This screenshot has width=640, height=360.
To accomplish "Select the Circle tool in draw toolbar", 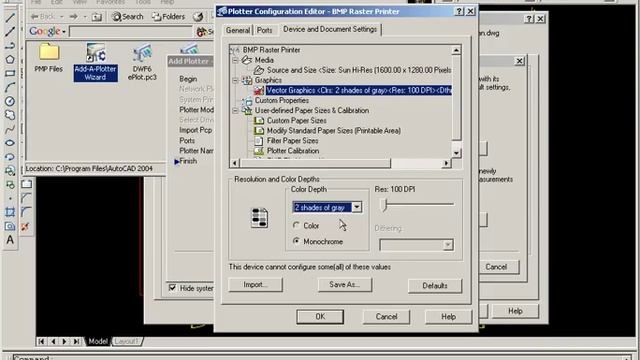I will pos(10,101).
